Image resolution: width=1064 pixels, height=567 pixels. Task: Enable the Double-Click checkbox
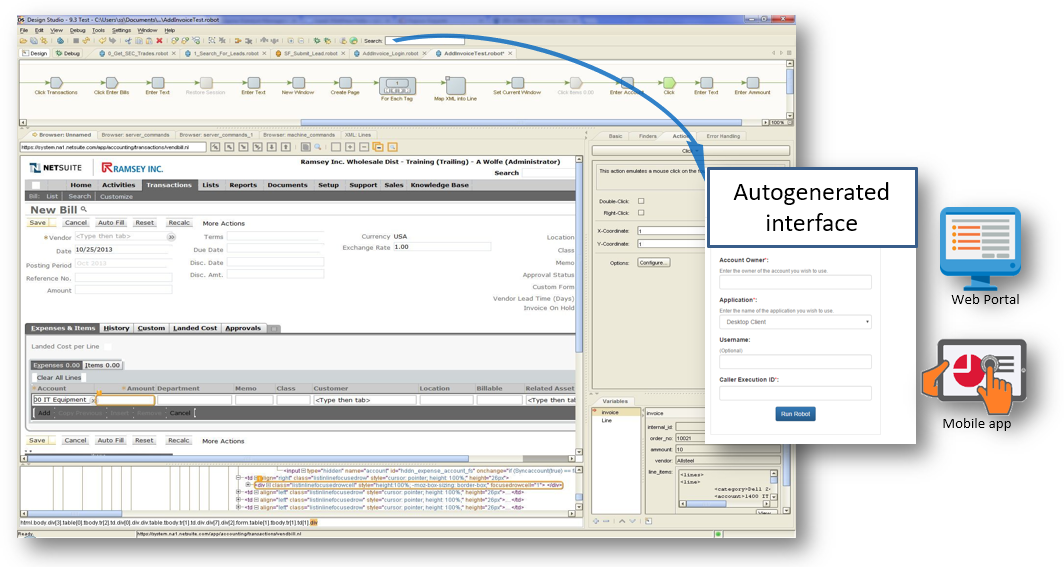pos(641,201)
